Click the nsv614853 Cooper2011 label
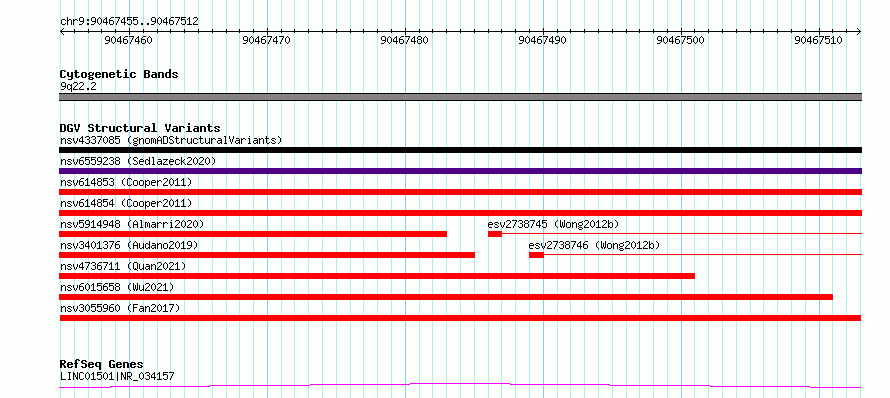Screen dimensions: 890x398 pos(126,182)
